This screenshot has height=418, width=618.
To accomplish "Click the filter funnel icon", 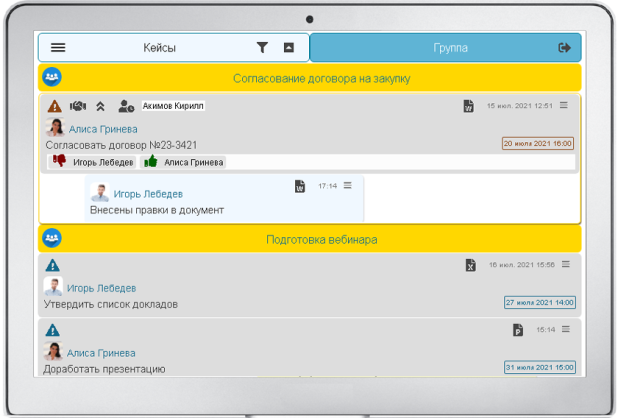I will click(262, 48).
